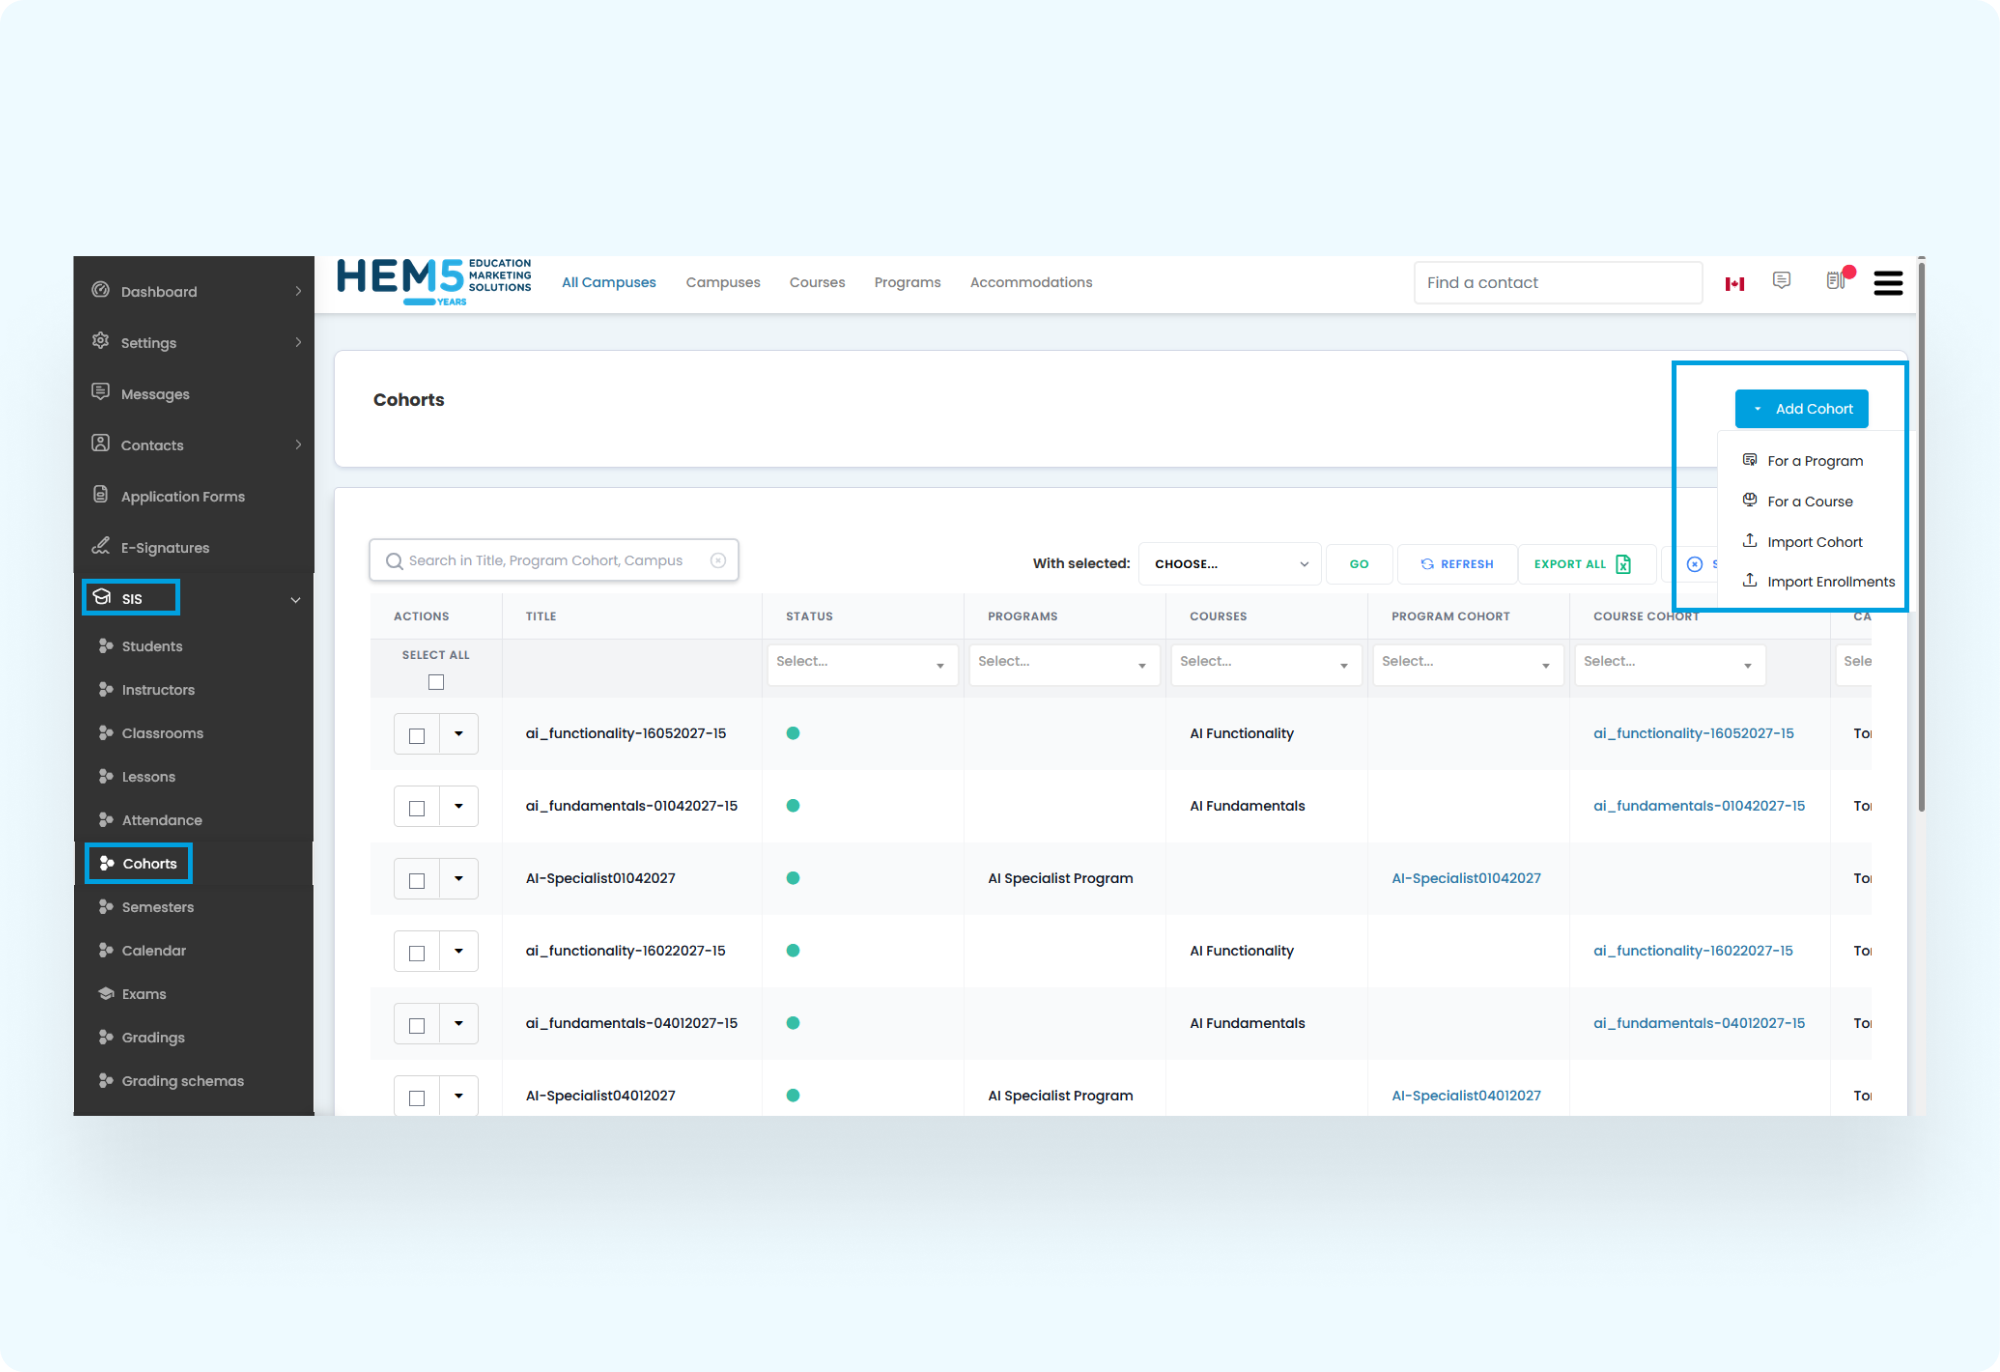Select Import Enrollments from Add Cohort menu
2000x1372 pixels.
1829,582
